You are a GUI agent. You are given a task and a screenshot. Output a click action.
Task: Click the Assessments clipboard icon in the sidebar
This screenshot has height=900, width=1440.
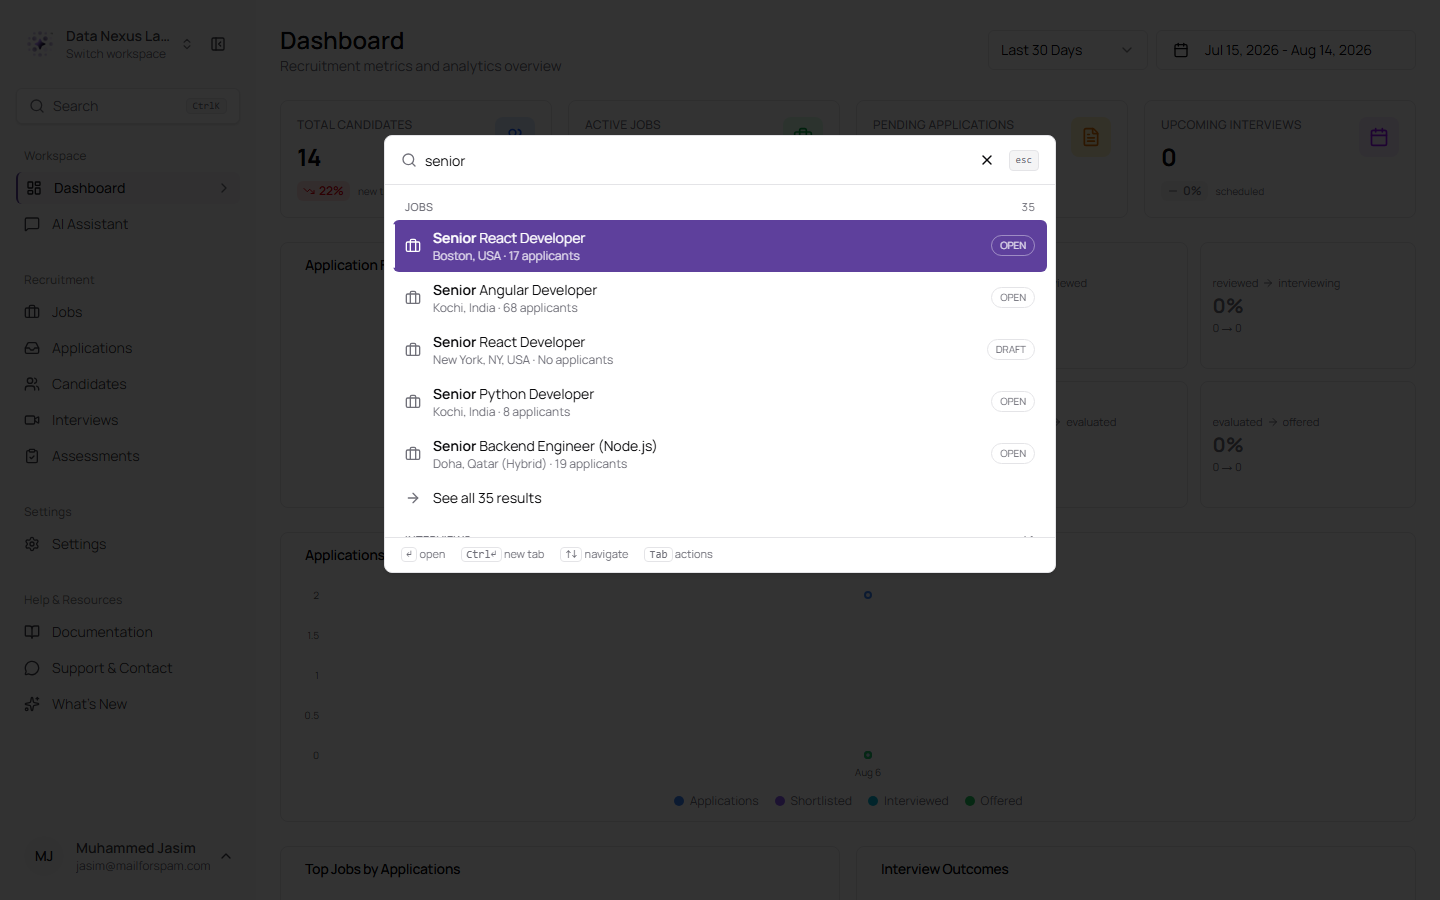[x=32, y=456]
